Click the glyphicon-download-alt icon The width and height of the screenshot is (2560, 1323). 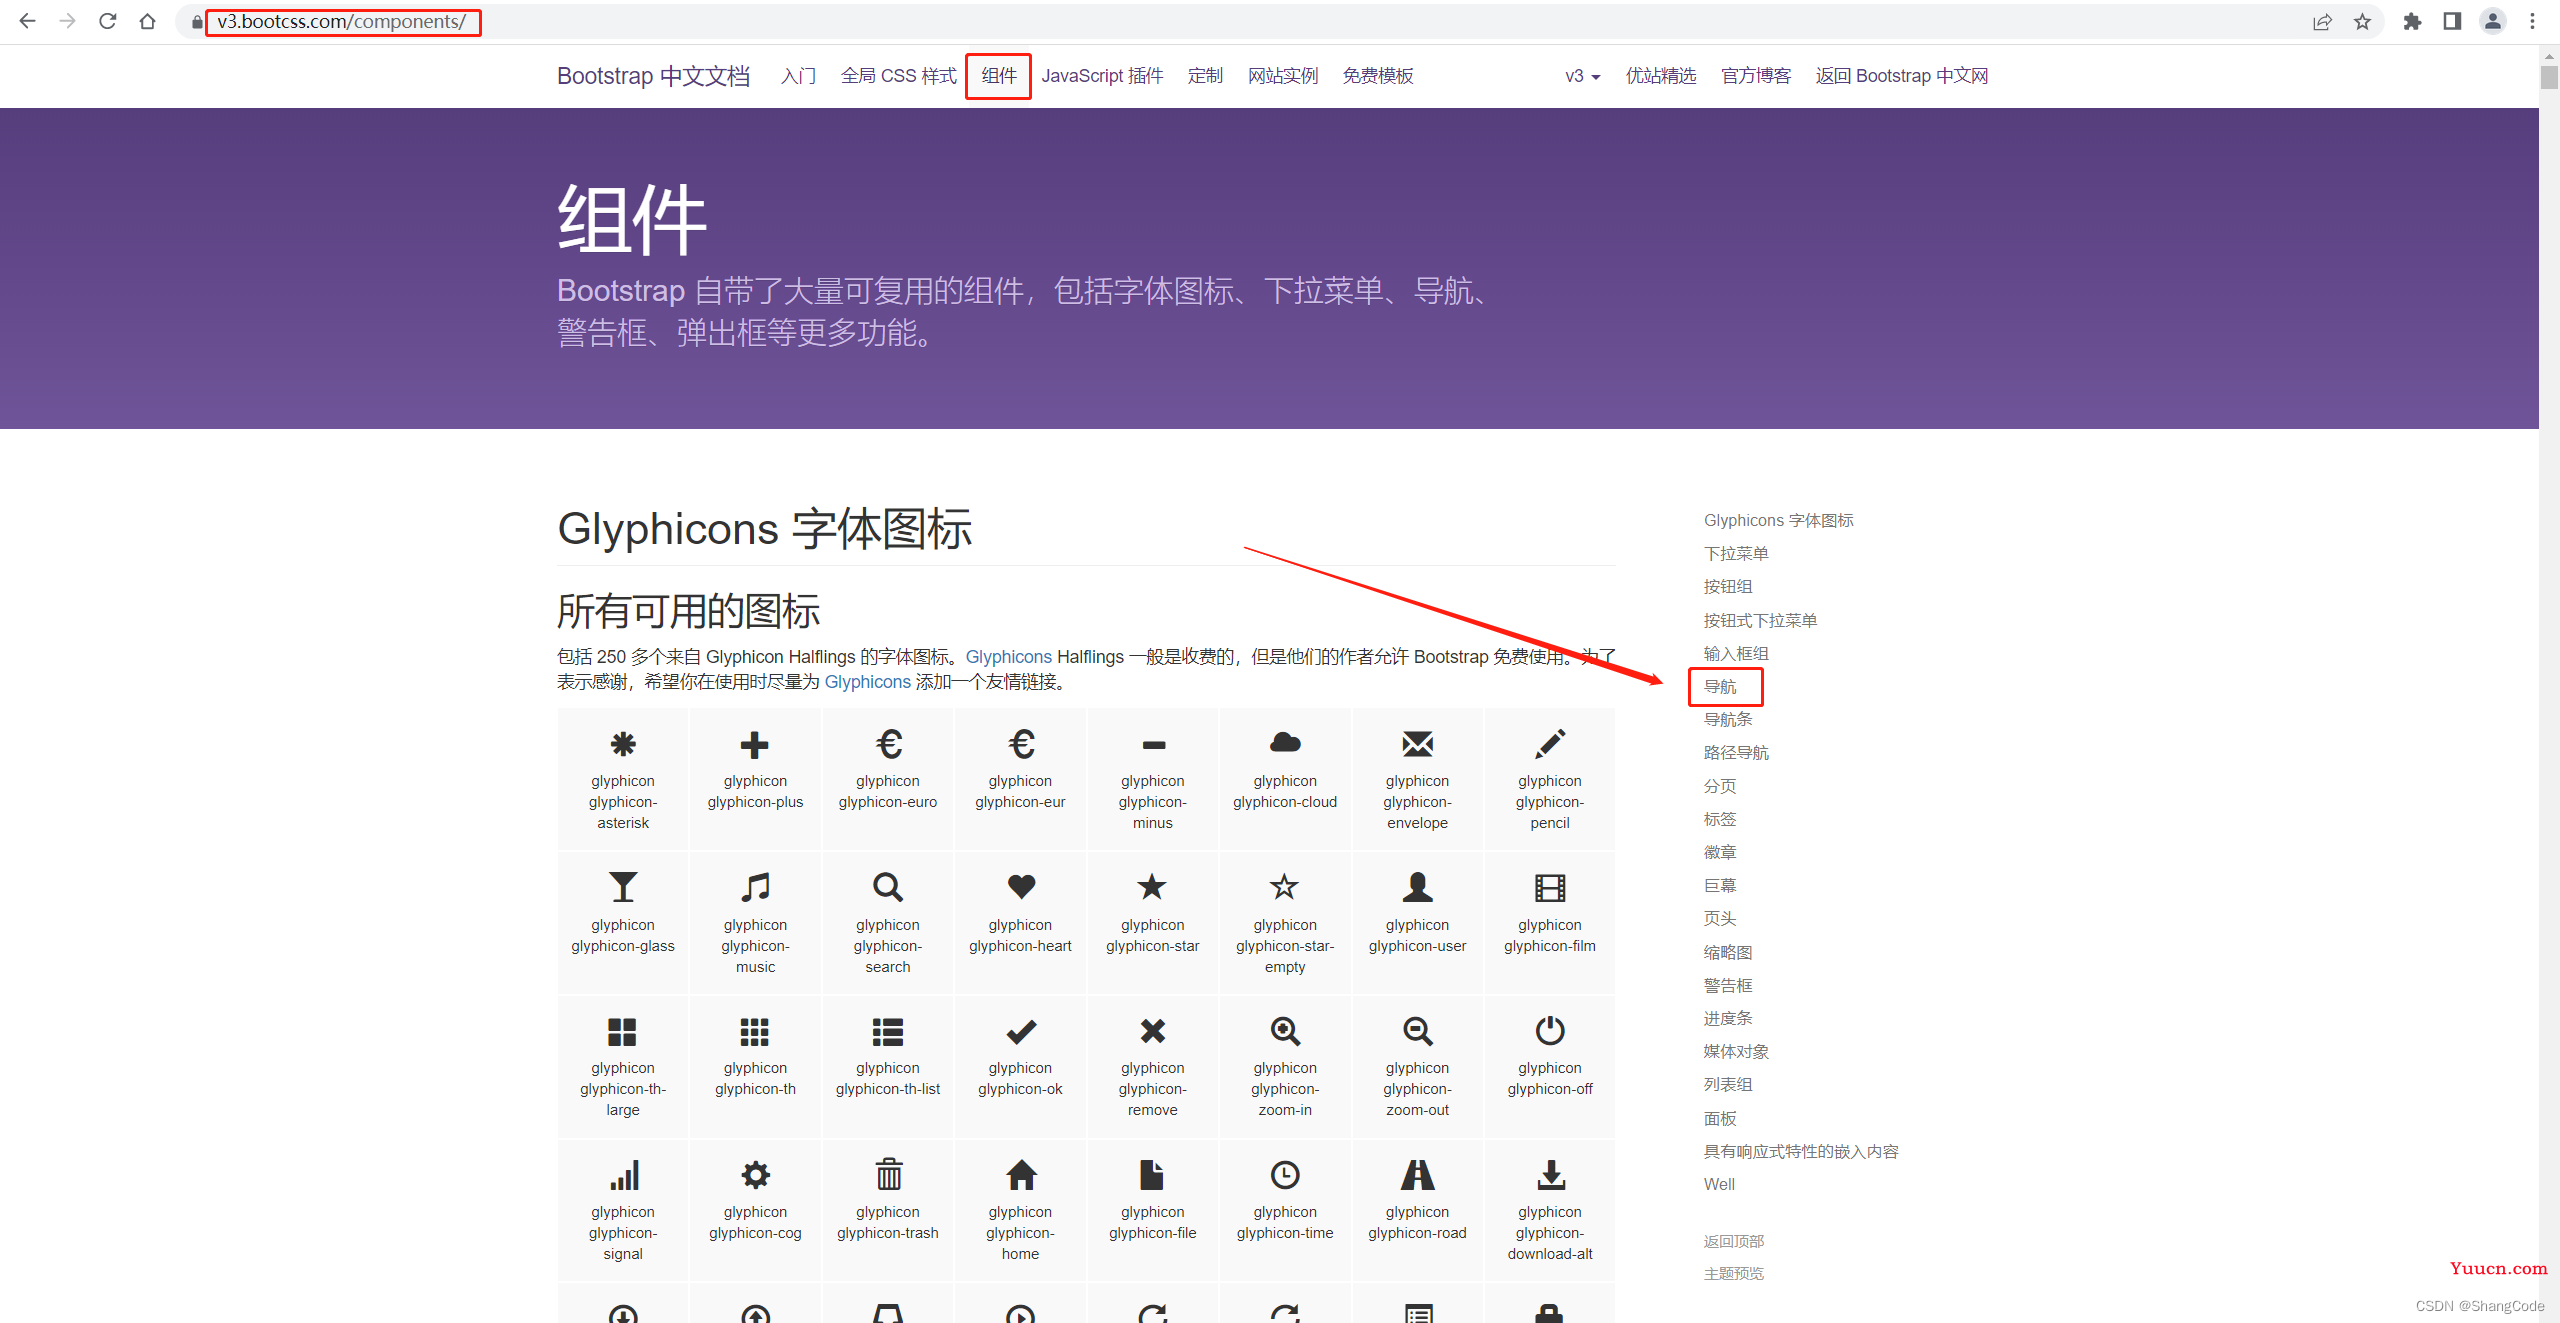(x=1551, y=1174)
